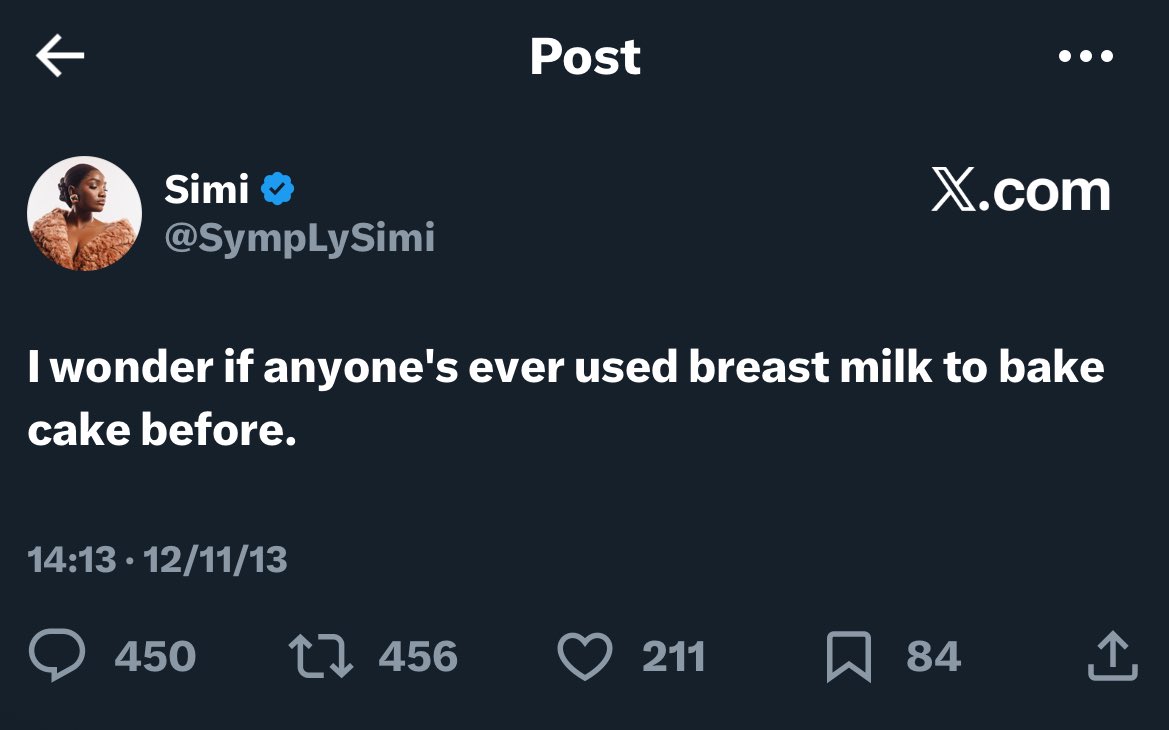This screenshot has height=730, width=1169.
Task: Share the post via upload arrow icon
Action: 1112,656
